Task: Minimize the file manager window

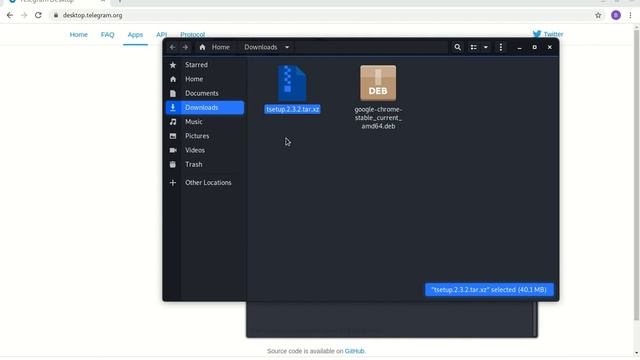Action: click(x=519, y=47)
